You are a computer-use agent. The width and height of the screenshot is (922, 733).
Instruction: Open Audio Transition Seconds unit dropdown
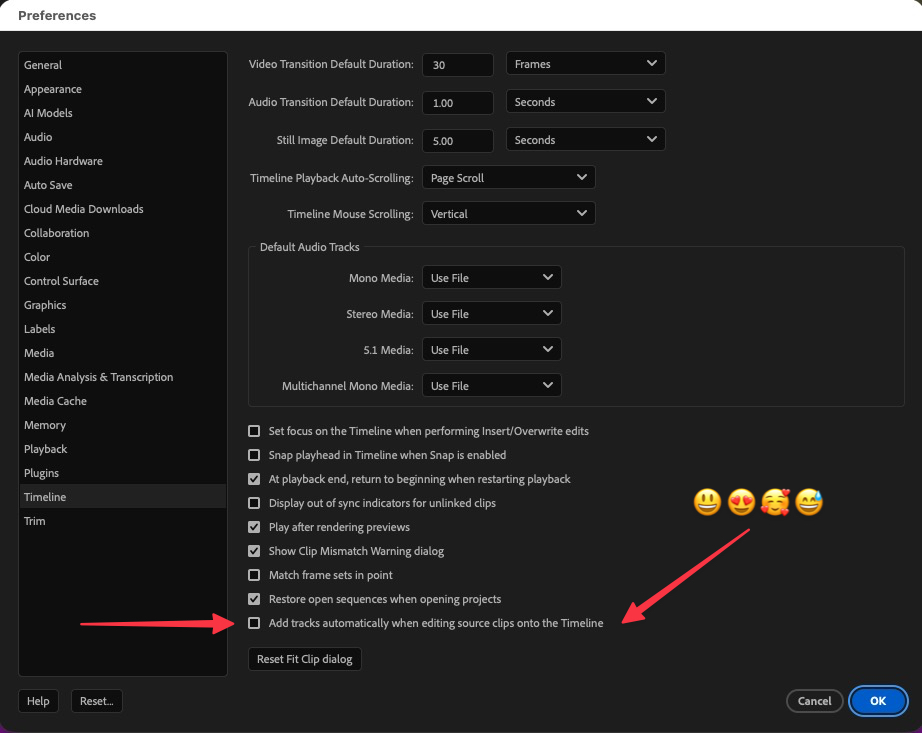[x=586, y=102]
